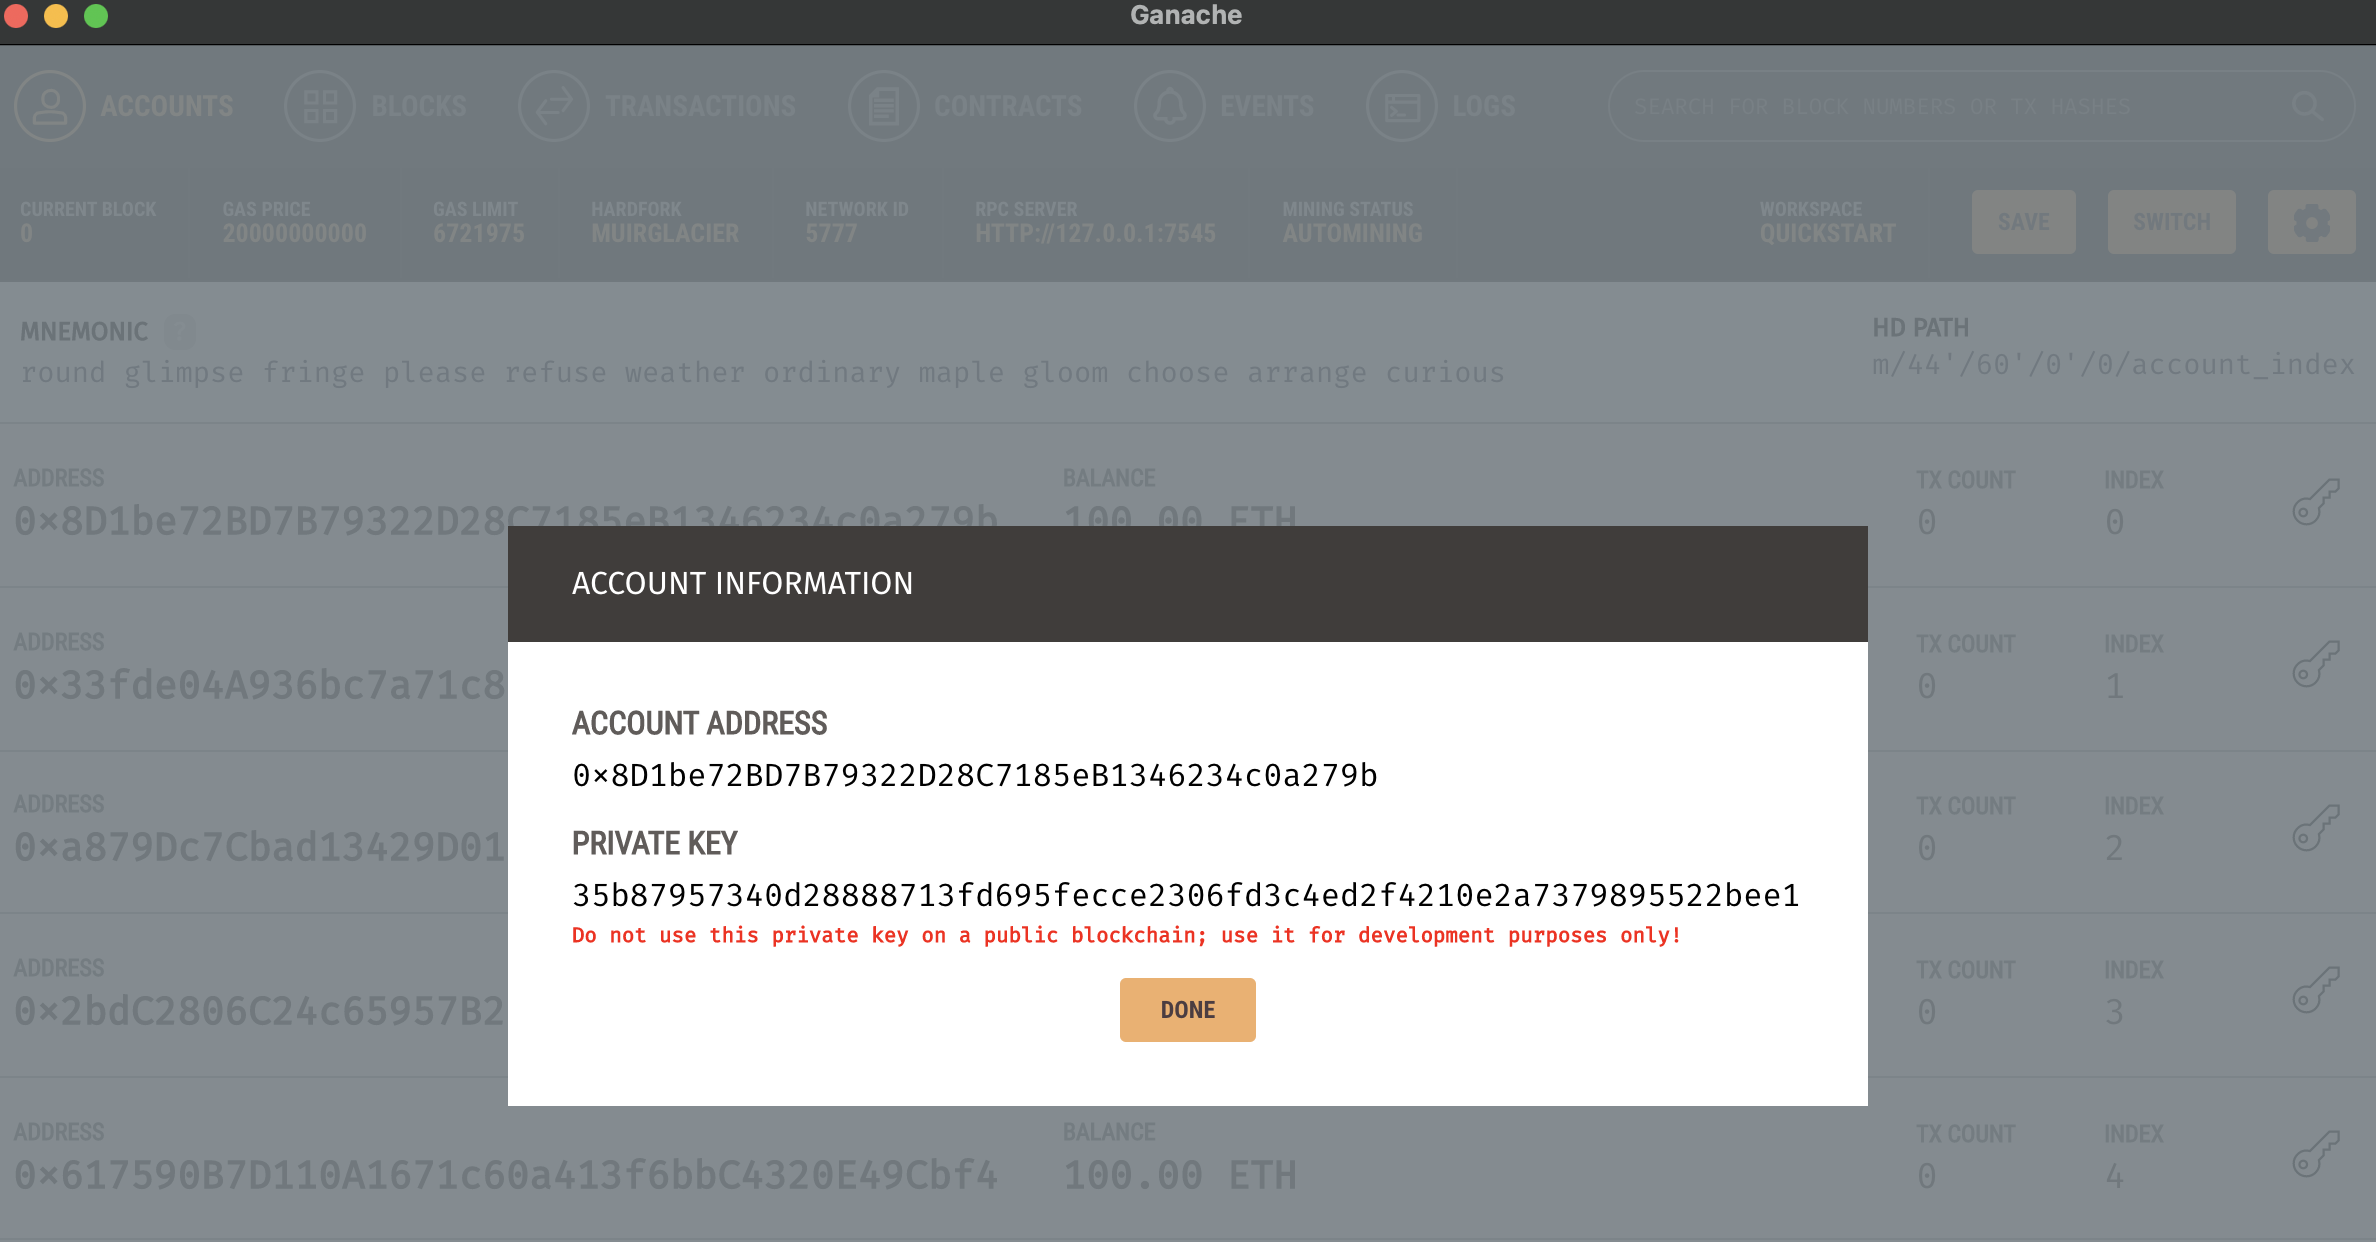This screenshot has height=1242, width=2376.
Task: Click the Transactions arrows icon
Action: [554, 106]
